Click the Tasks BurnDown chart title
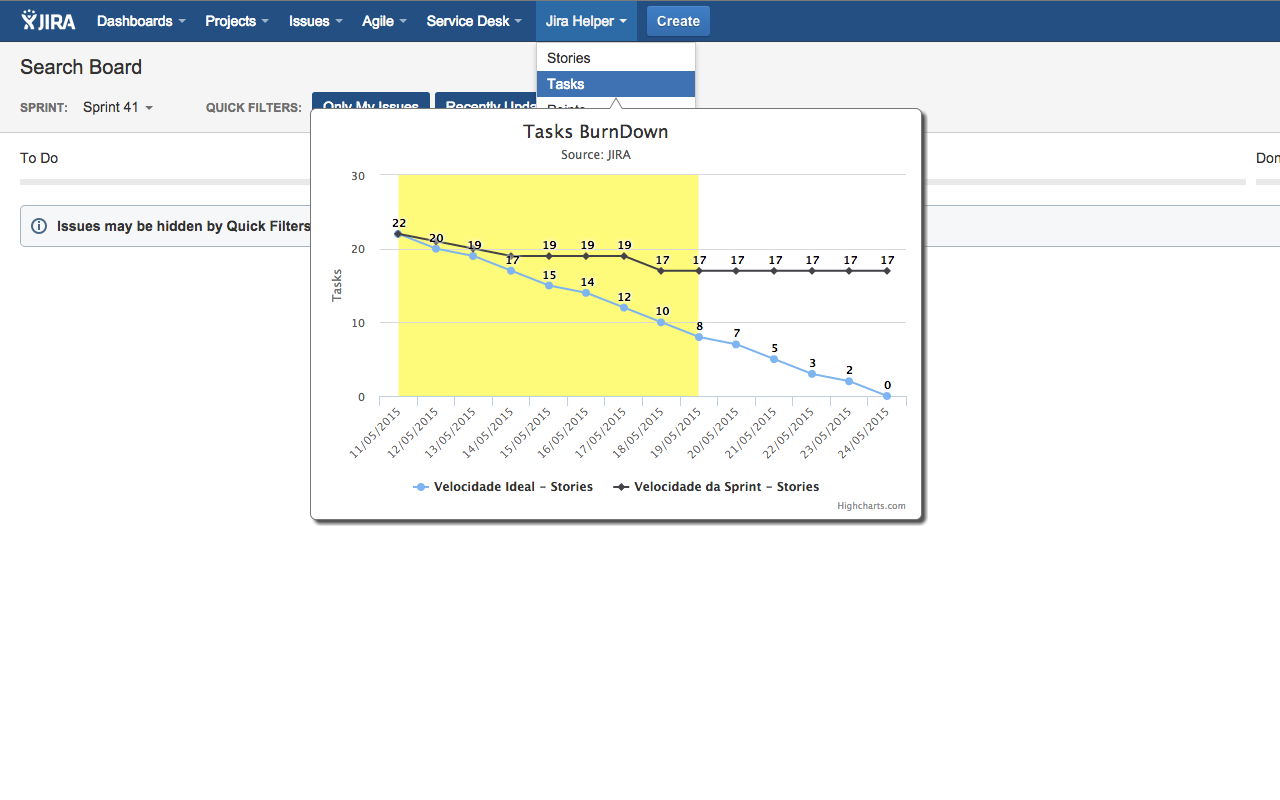Image resolution: width=1280 pixels, height=800 pixels. (596, 131)
